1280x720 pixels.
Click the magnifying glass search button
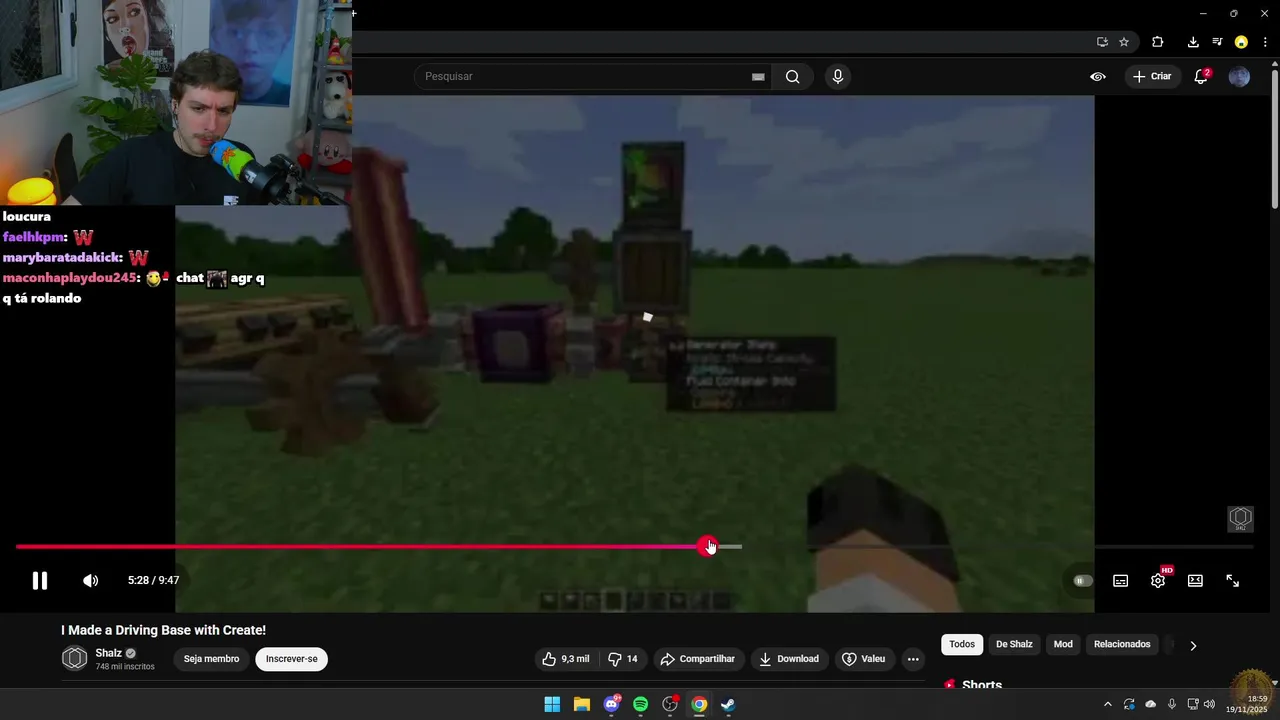792,77
